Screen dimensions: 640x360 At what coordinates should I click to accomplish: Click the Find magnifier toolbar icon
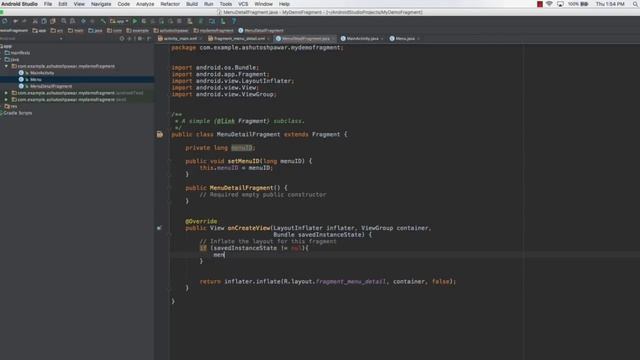pyautogui.click(x=63, y=21)
